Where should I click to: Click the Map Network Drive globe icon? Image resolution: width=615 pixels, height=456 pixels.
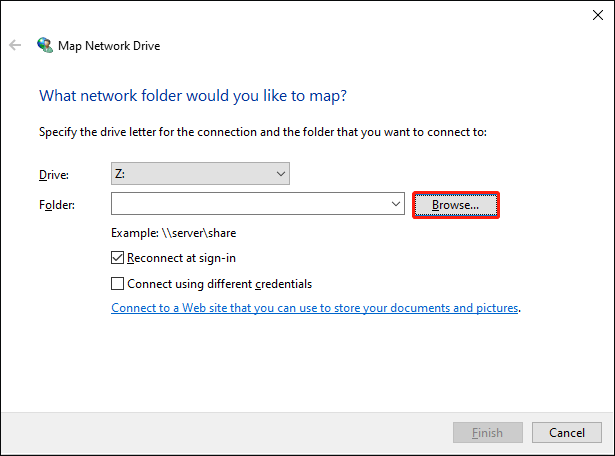(45, 45)
